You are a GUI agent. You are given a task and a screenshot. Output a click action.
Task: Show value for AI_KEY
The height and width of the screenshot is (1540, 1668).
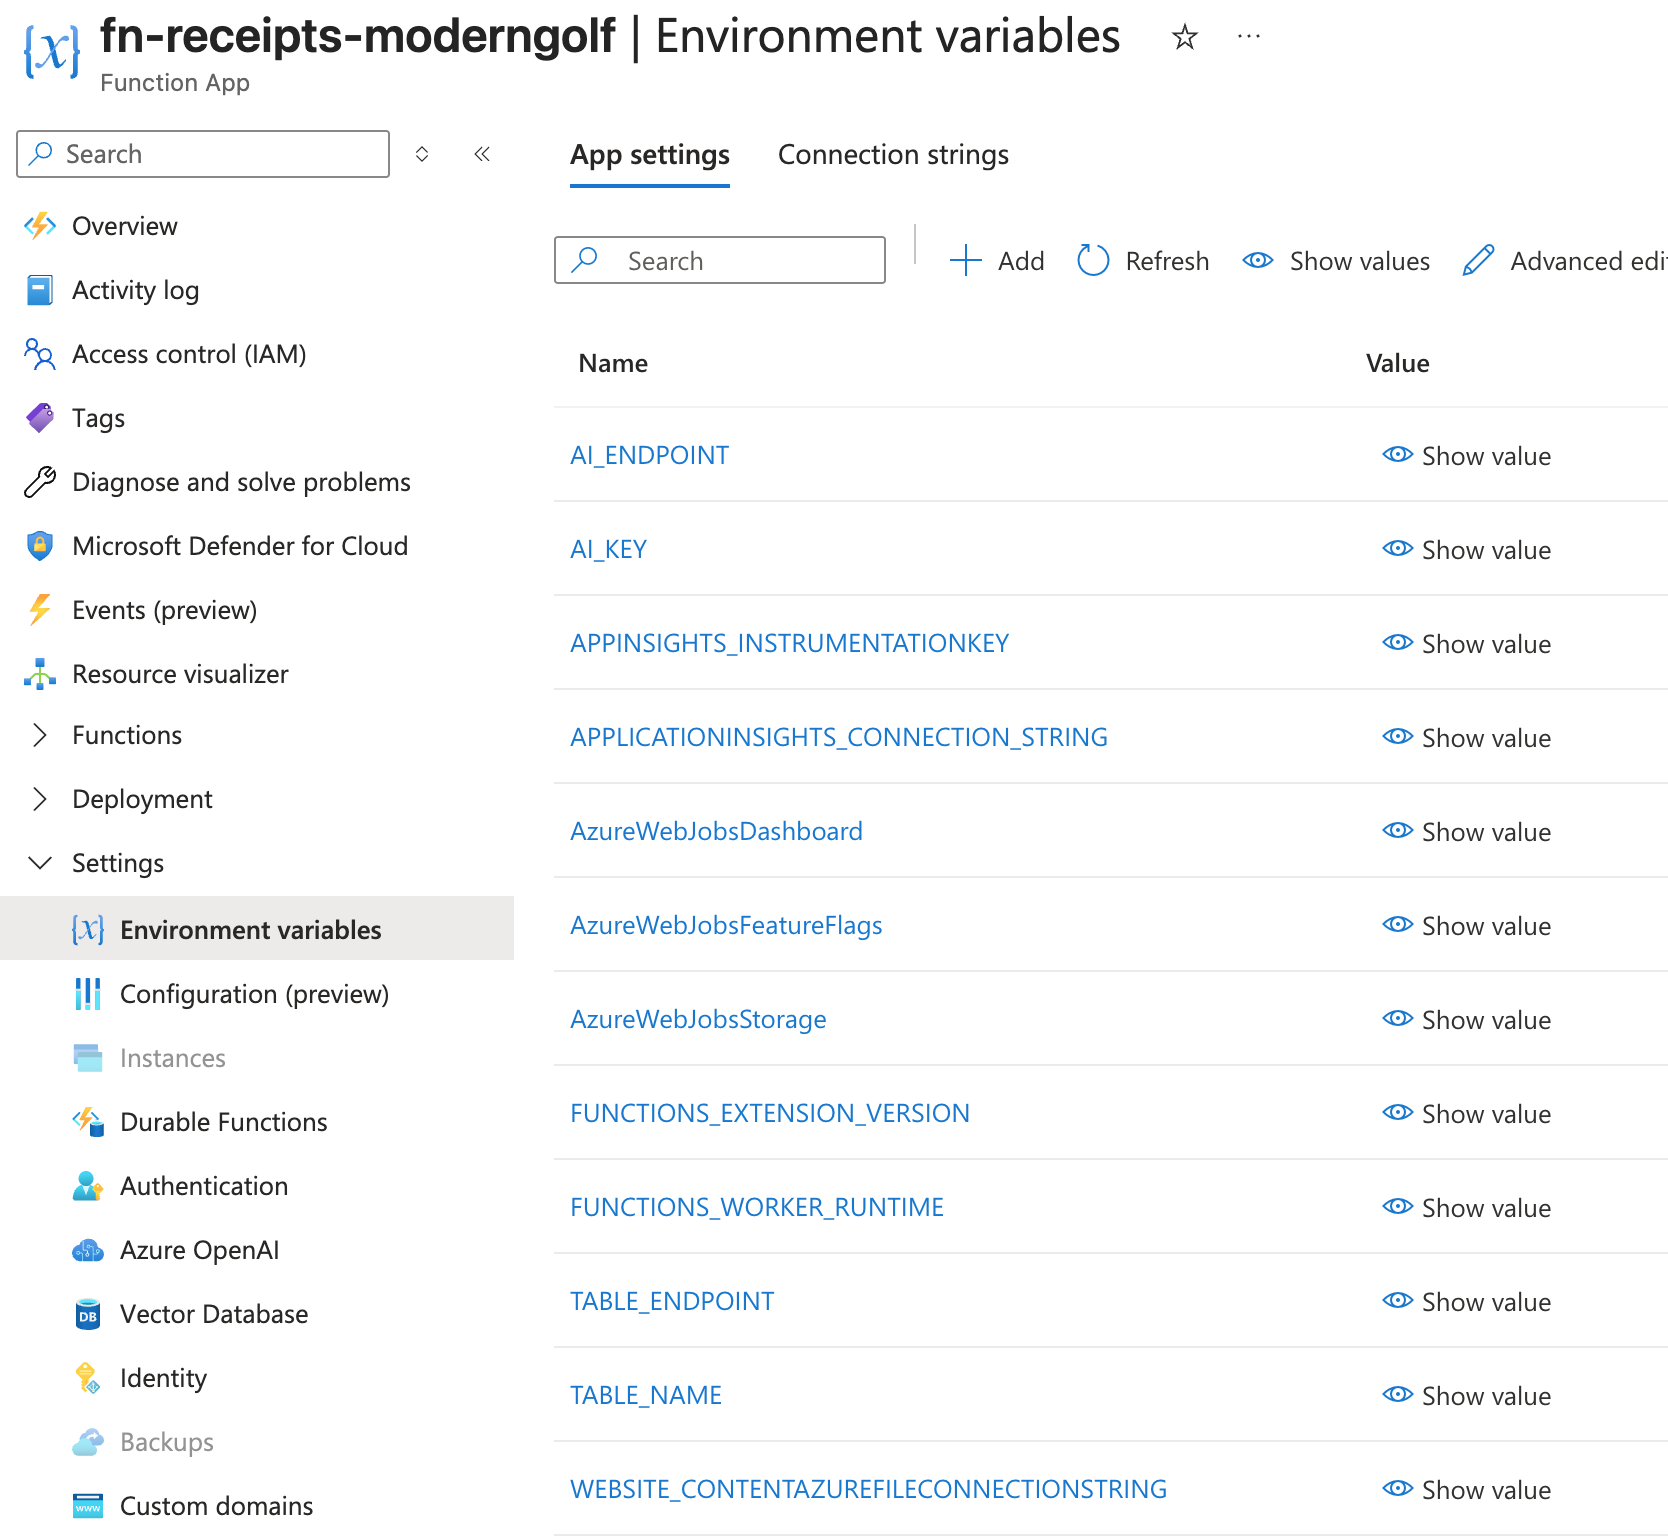tap(1467, 550)
